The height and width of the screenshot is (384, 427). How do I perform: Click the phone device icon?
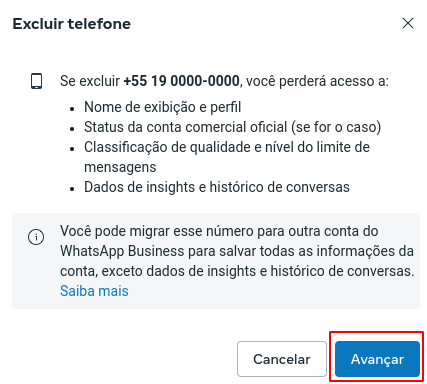[36, 81]
